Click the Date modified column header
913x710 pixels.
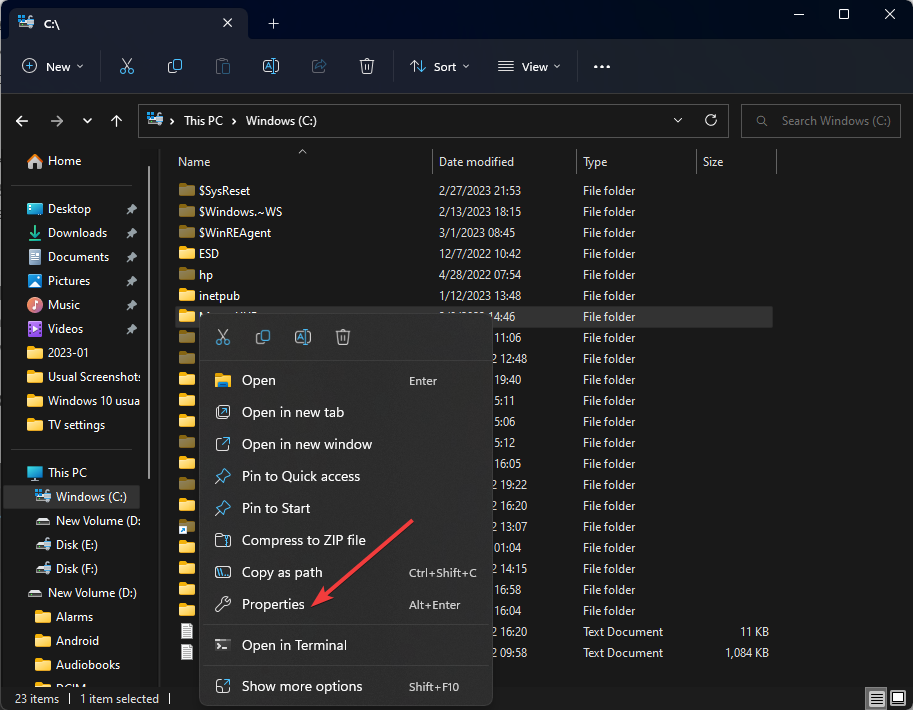coord(476,162)
